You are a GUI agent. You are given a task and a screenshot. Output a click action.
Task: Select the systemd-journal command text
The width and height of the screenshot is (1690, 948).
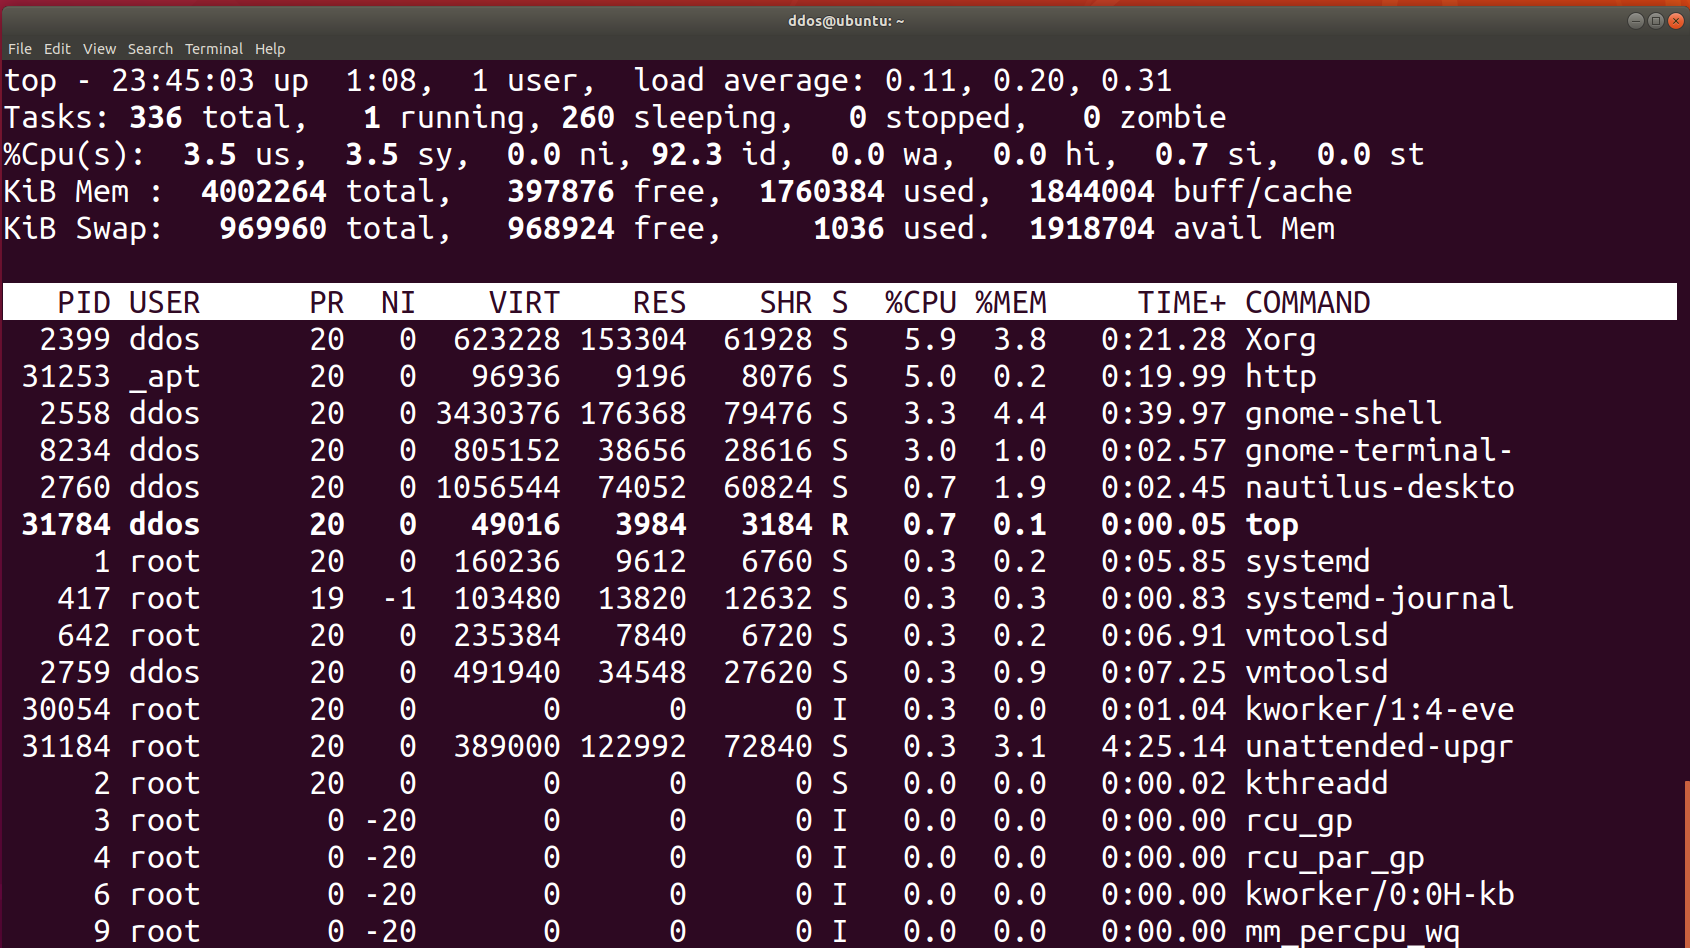point(1380,599)
